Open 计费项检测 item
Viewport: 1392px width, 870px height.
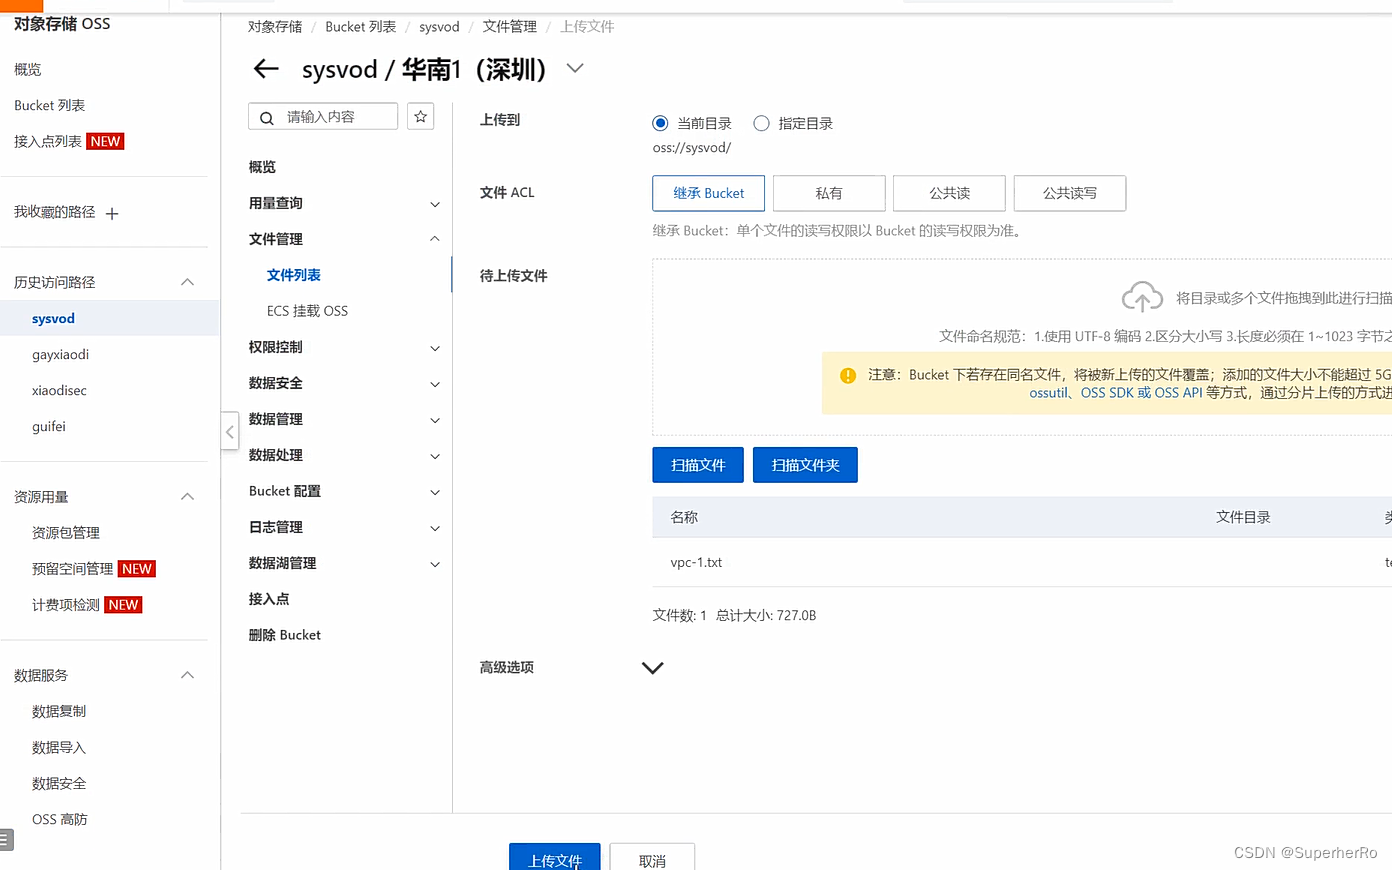point(66,605)
